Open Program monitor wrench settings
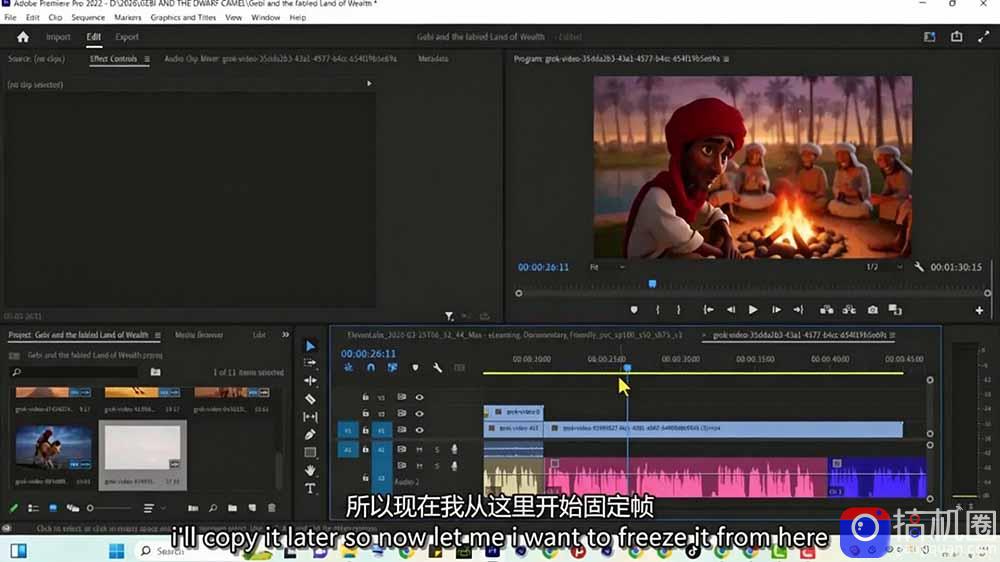The height and width of the screenshot is (562, 1000). click(918, 267)
